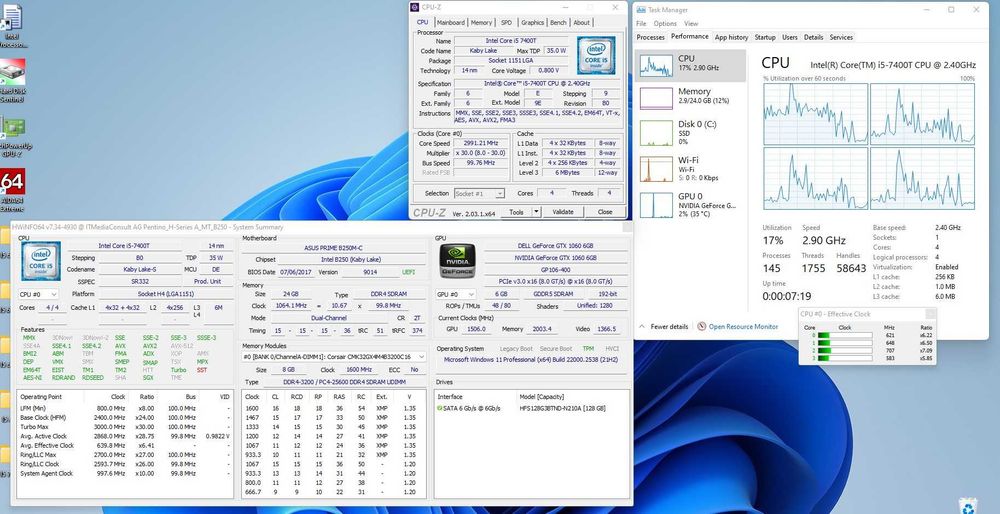
Task: Click the Close button in CPU-Z footer
Action: 605,212
